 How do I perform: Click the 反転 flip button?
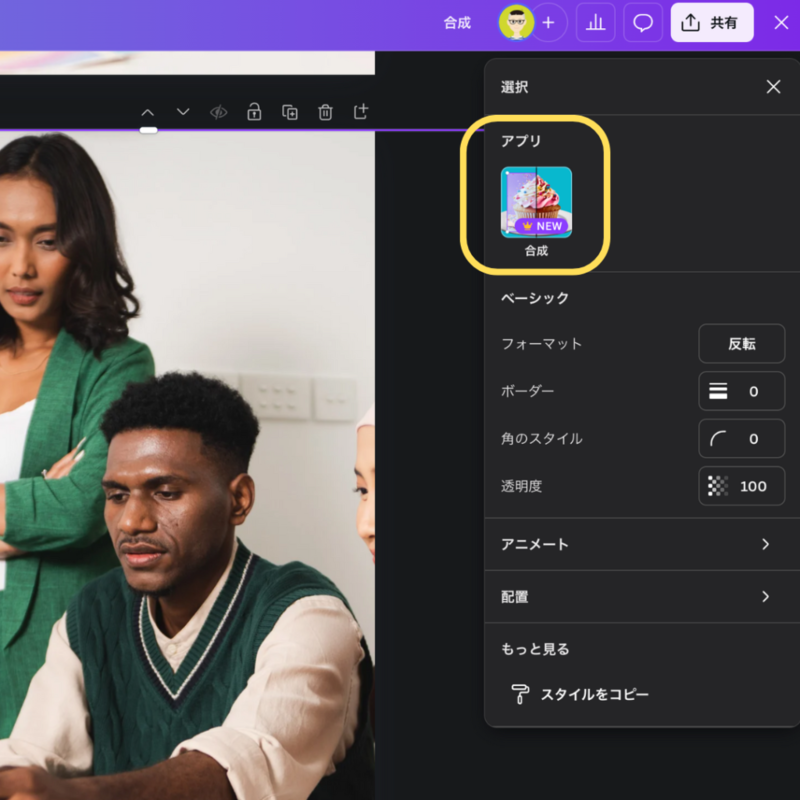(x=741, y=343)
